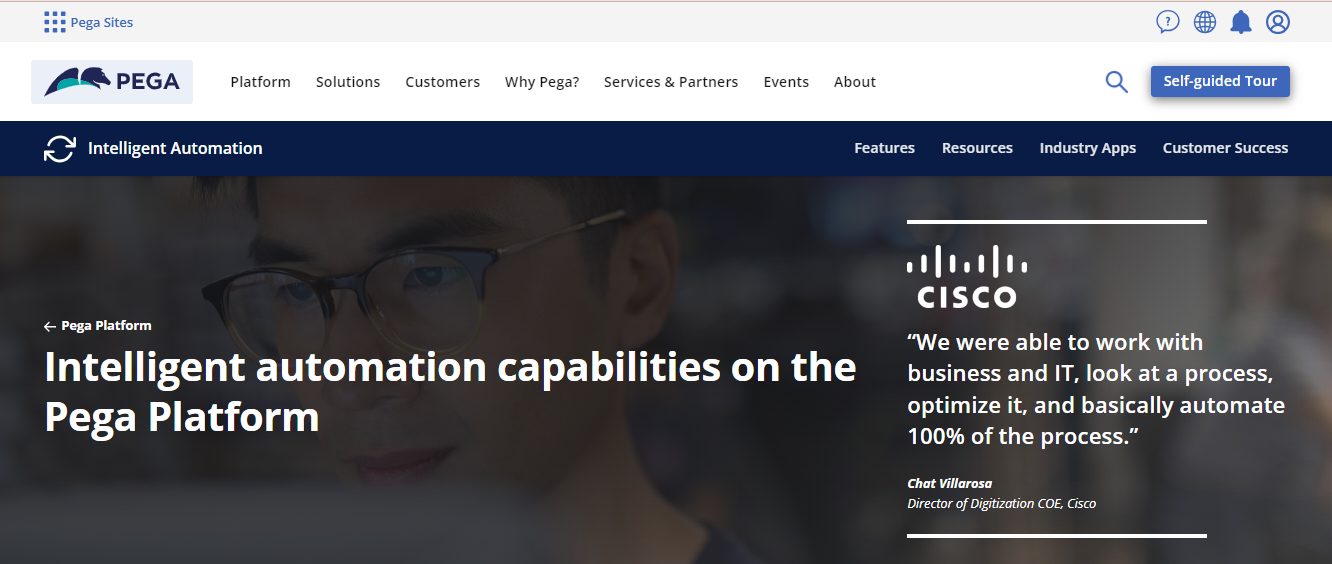Open the Platform menu
The height and width of the screenshot is (564, 1332).
point(260,82)
